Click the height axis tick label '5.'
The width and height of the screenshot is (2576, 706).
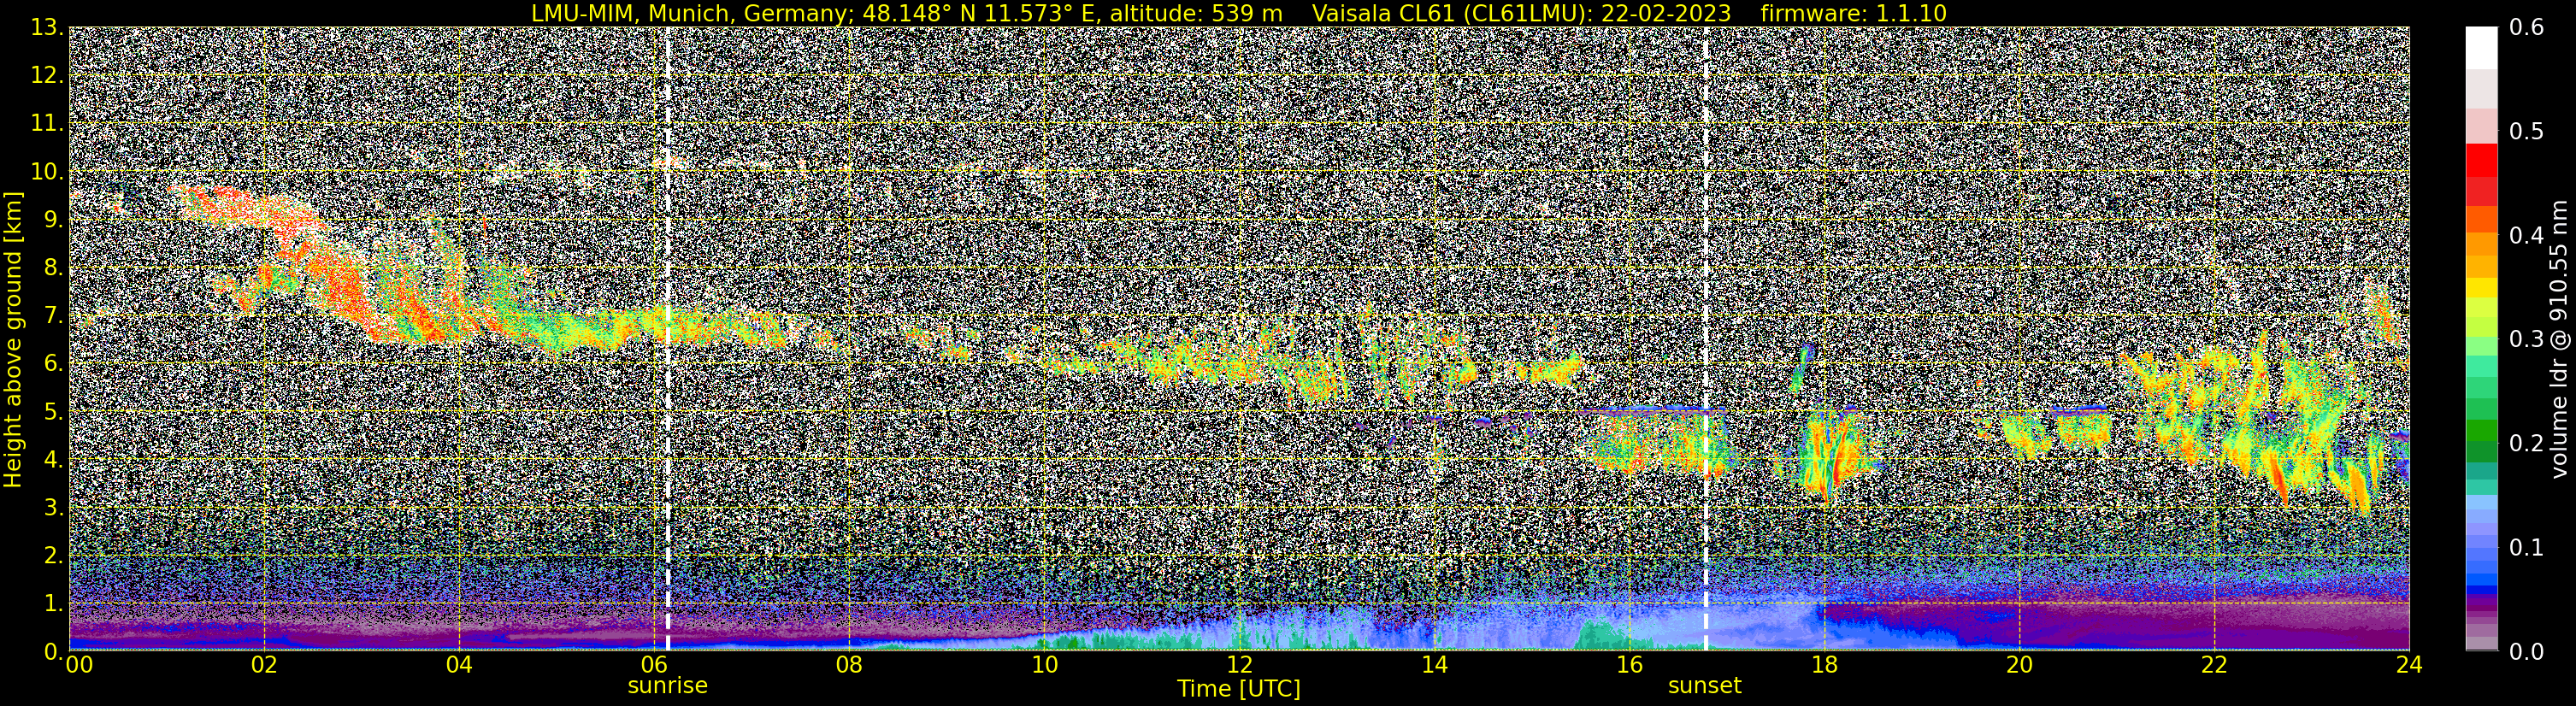(53, 412)
